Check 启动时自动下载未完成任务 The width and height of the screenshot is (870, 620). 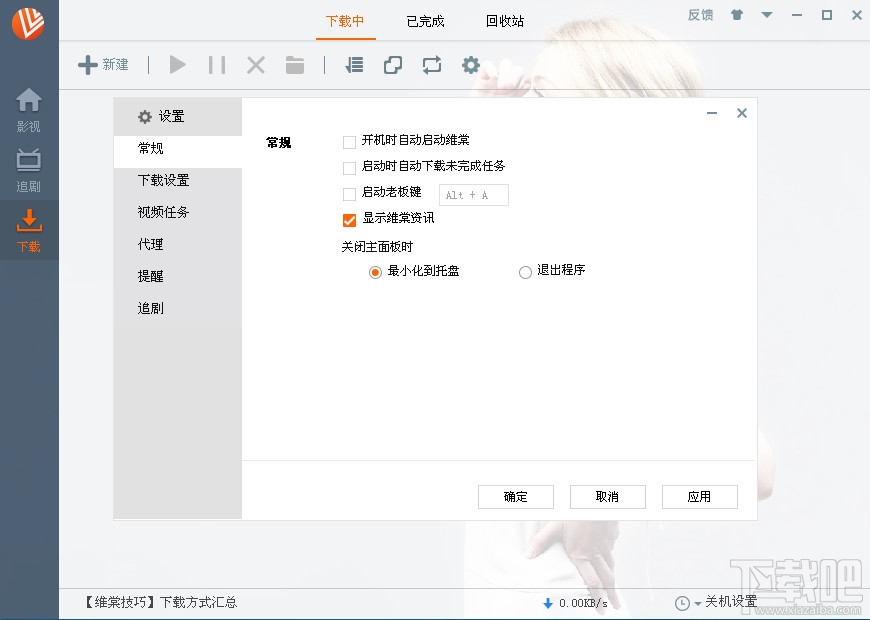[349, 168]
